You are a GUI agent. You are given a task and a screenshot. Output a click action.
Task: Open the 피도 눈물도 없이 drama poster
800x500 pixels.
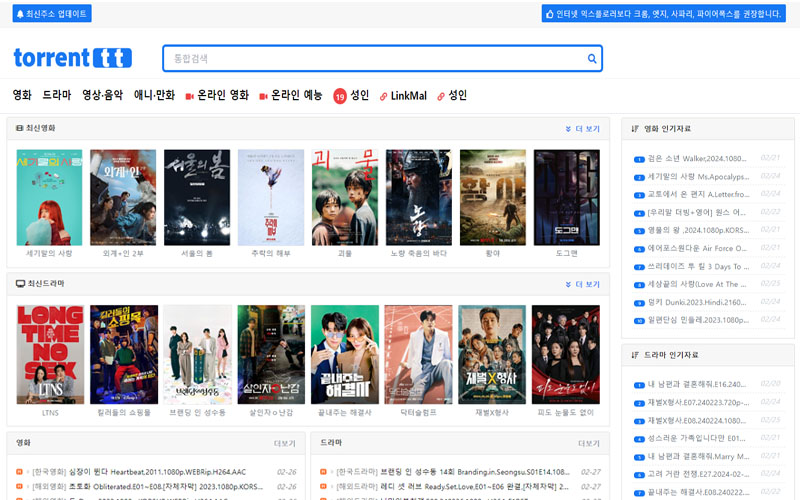[566, 355]
